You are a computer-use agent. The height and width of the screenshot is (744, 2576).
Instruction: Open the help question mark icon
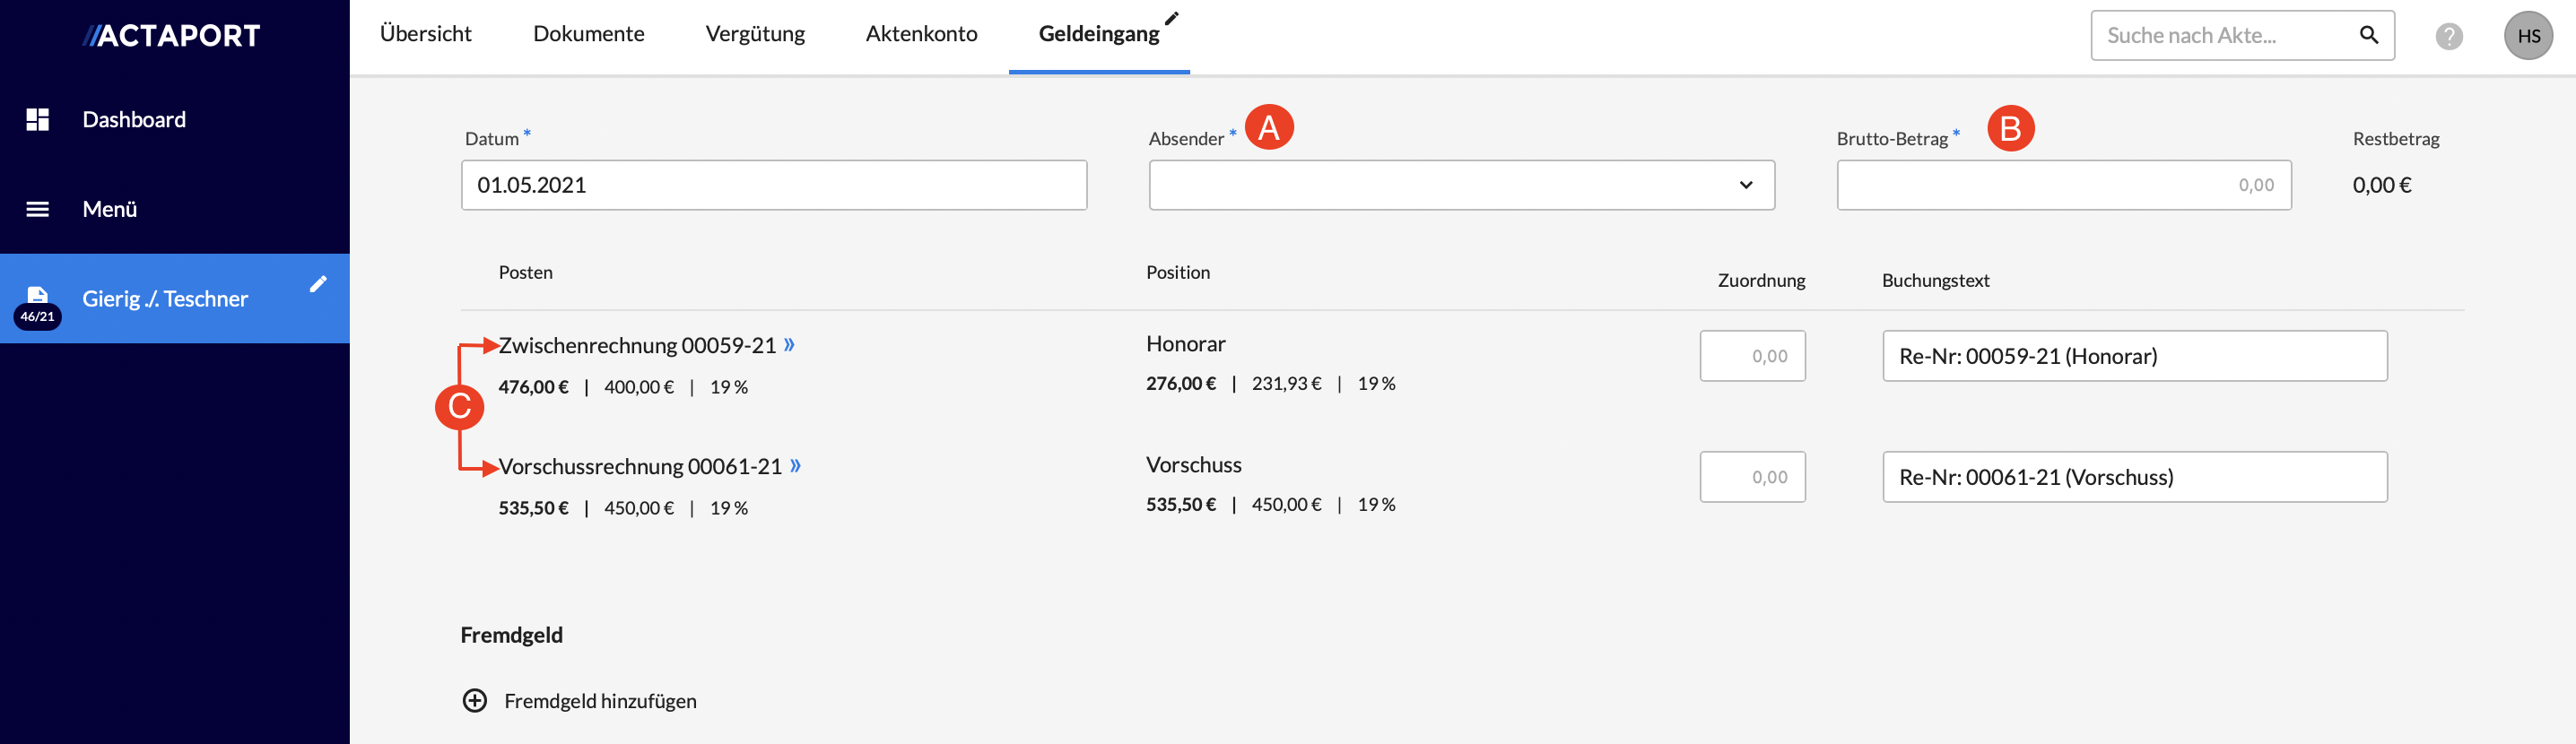pyautogui.click(x=2448, y=36)
